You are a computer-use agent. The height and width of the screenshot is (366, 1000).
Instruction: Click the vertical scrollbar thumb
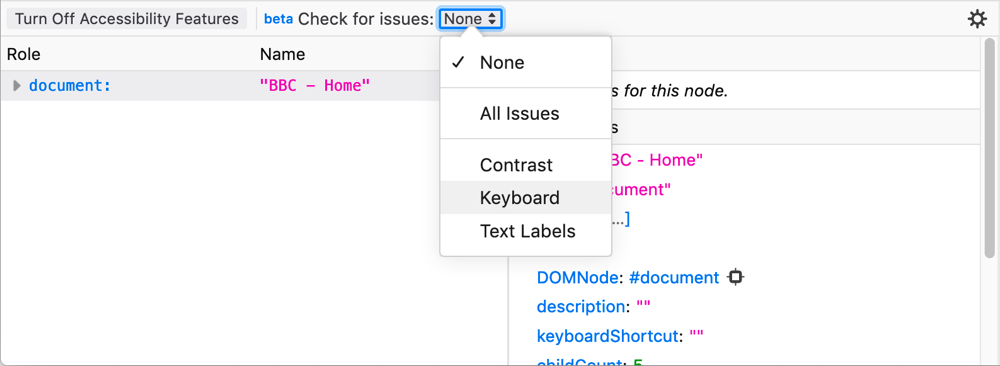point(989,149)
